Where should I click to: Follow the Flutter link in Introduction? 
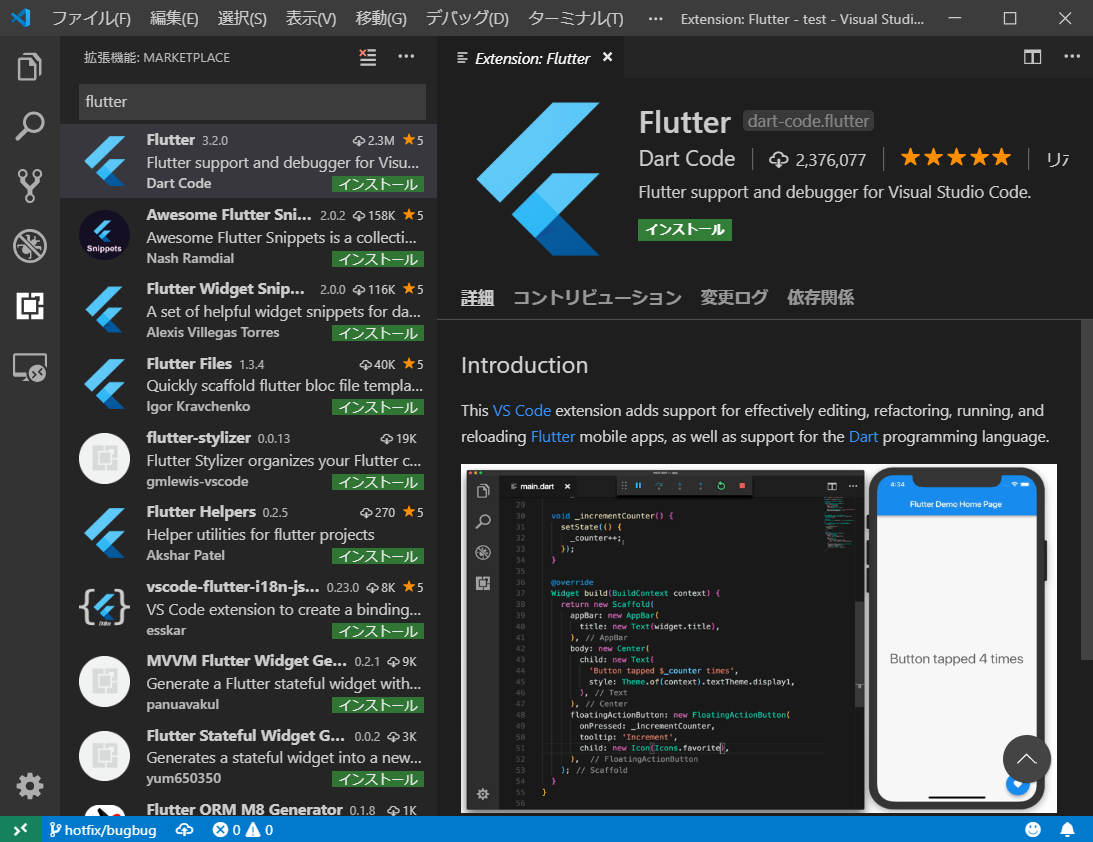[x=553, y=437]
